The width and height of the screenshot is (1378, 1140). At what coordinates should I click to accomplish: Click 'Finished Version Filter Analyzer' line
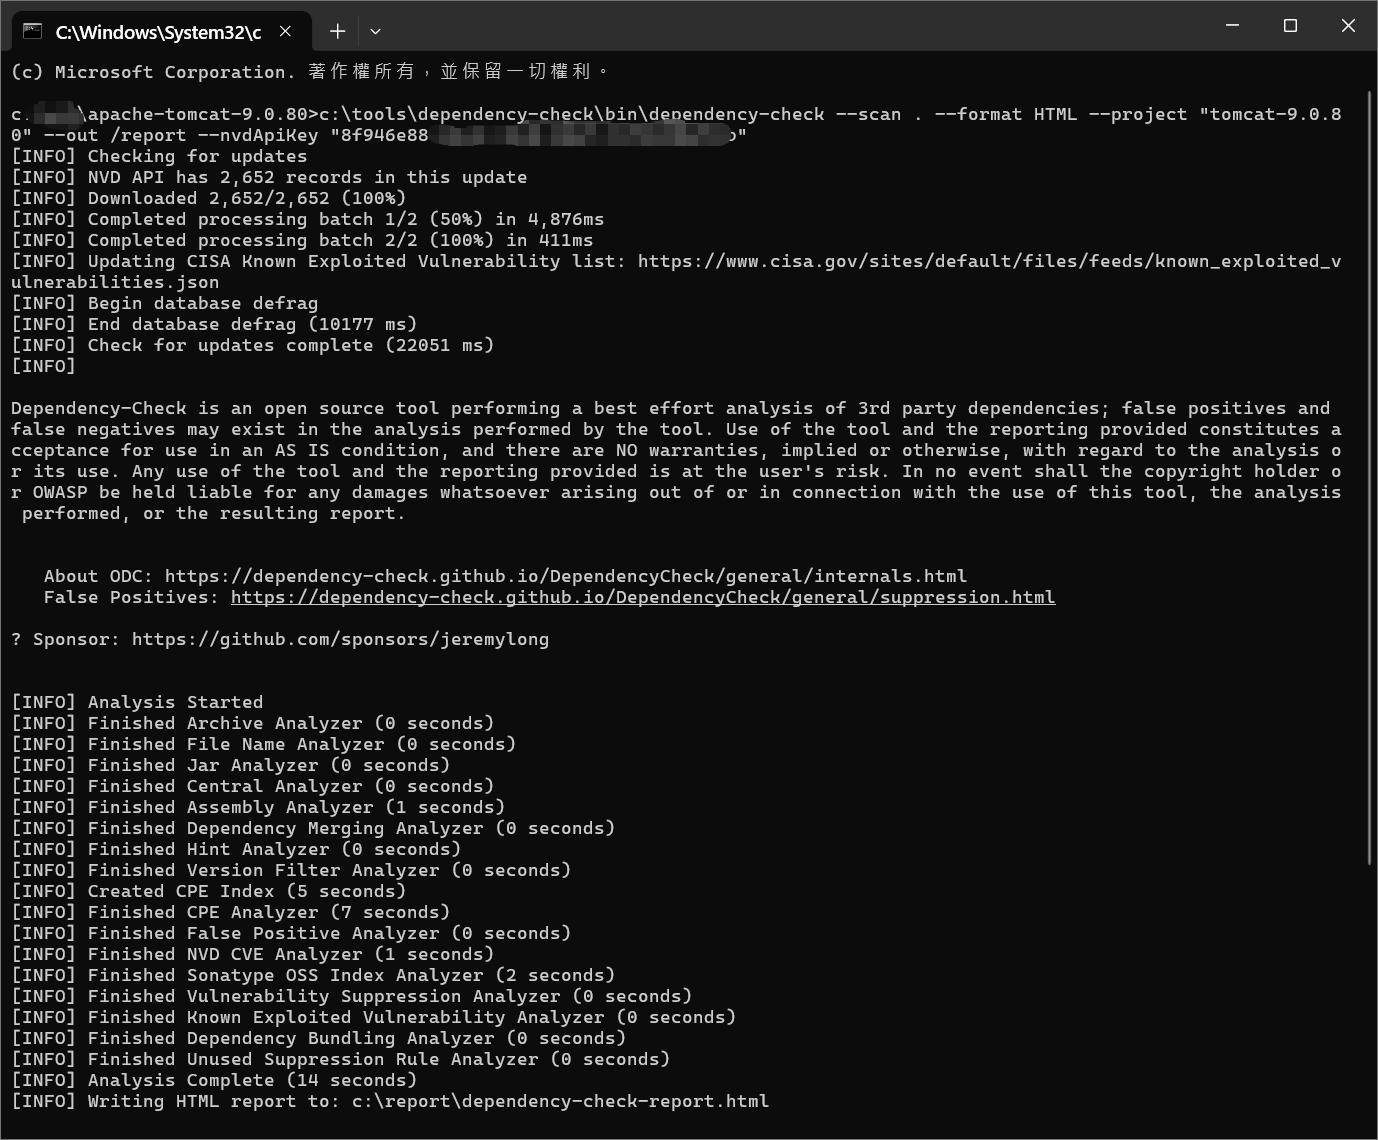pyautogui.click(x=291, y=870)
